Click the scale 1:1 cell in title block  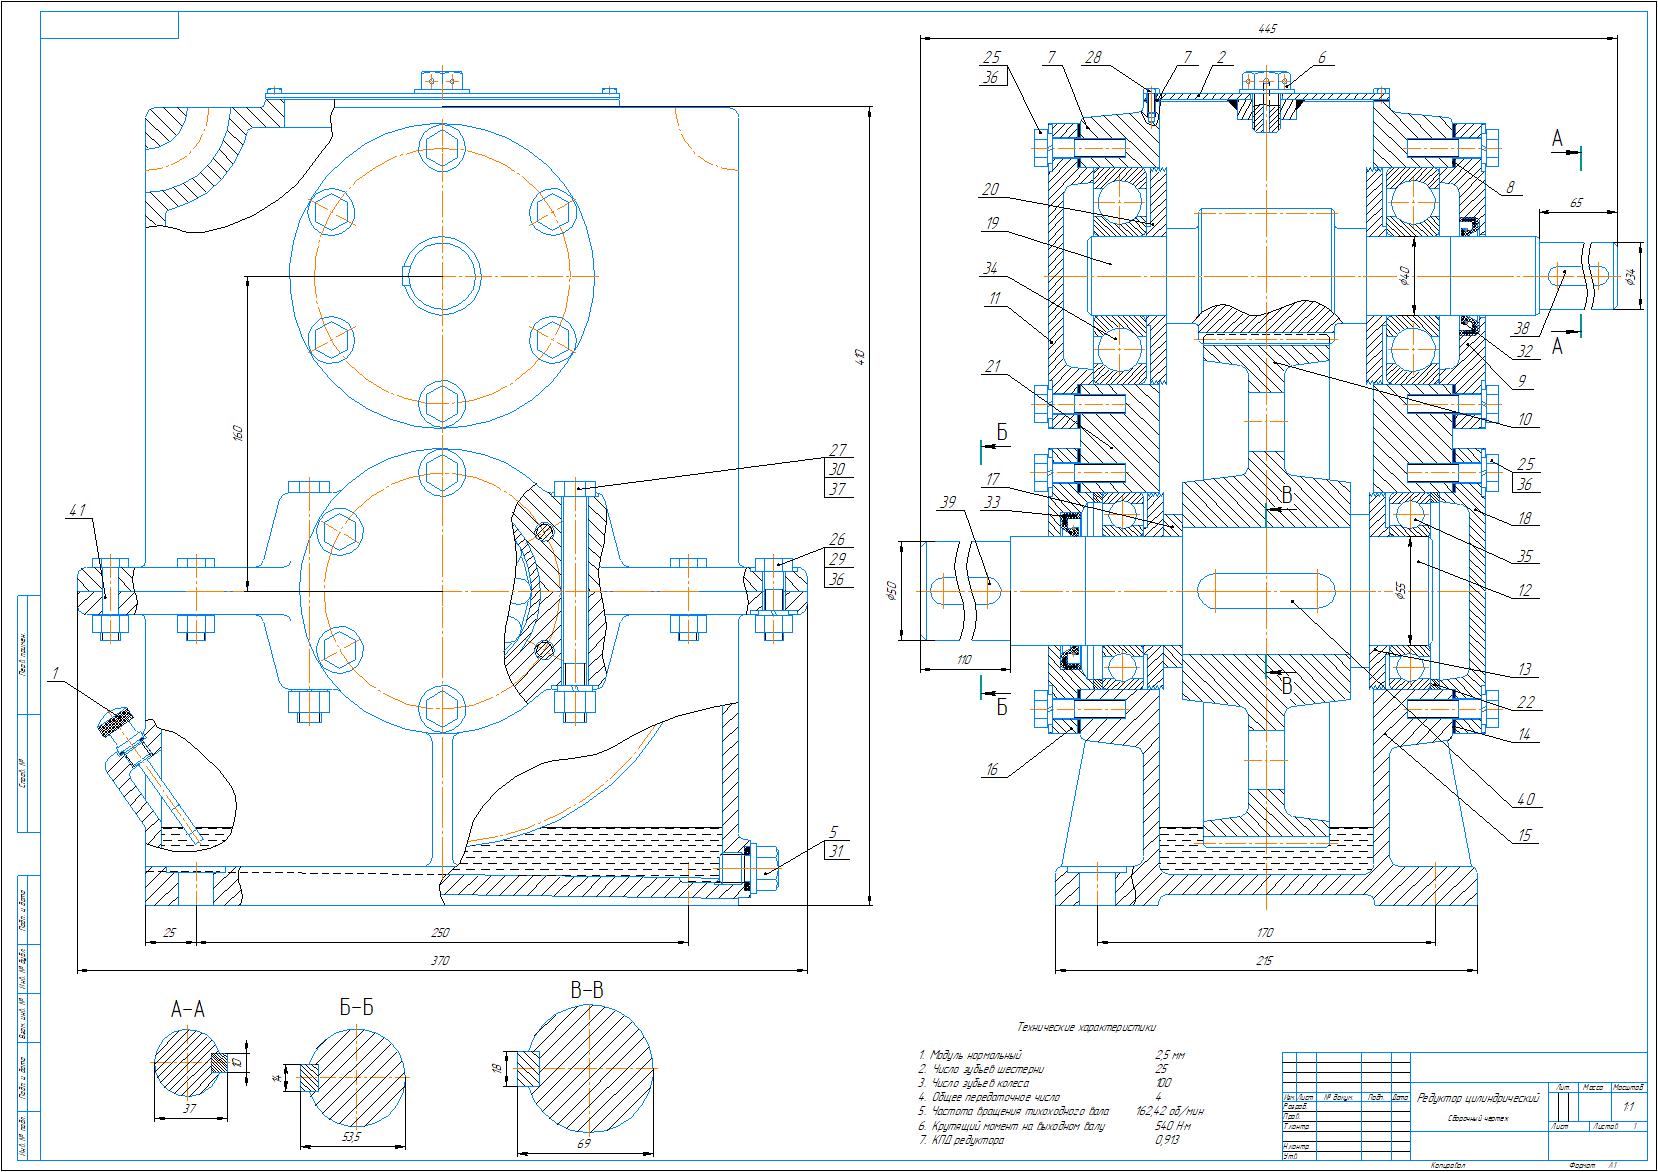click(x=1628, y=1106)
